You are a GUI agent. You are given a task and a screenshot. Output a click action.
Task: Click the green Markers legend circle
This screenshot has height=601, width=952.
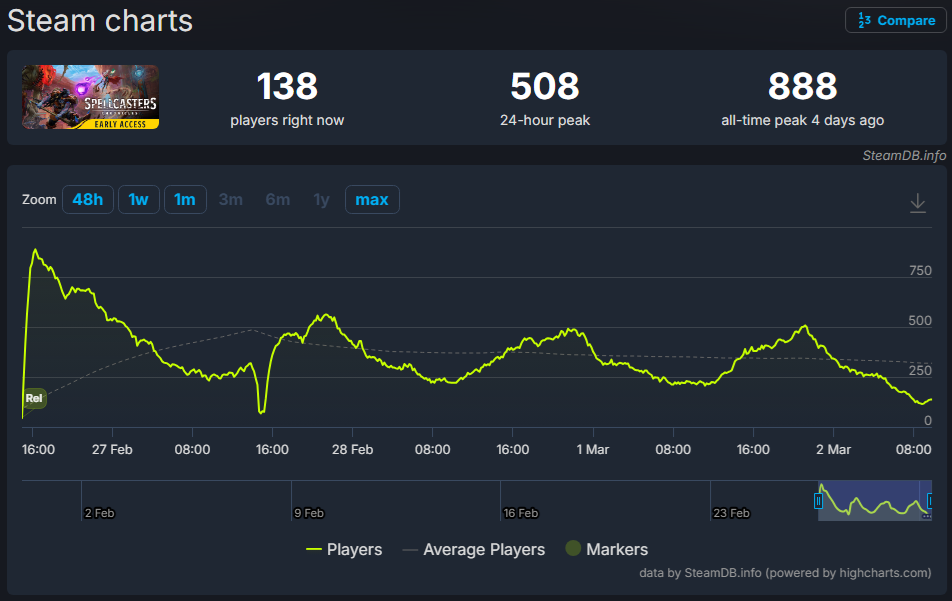573,548
